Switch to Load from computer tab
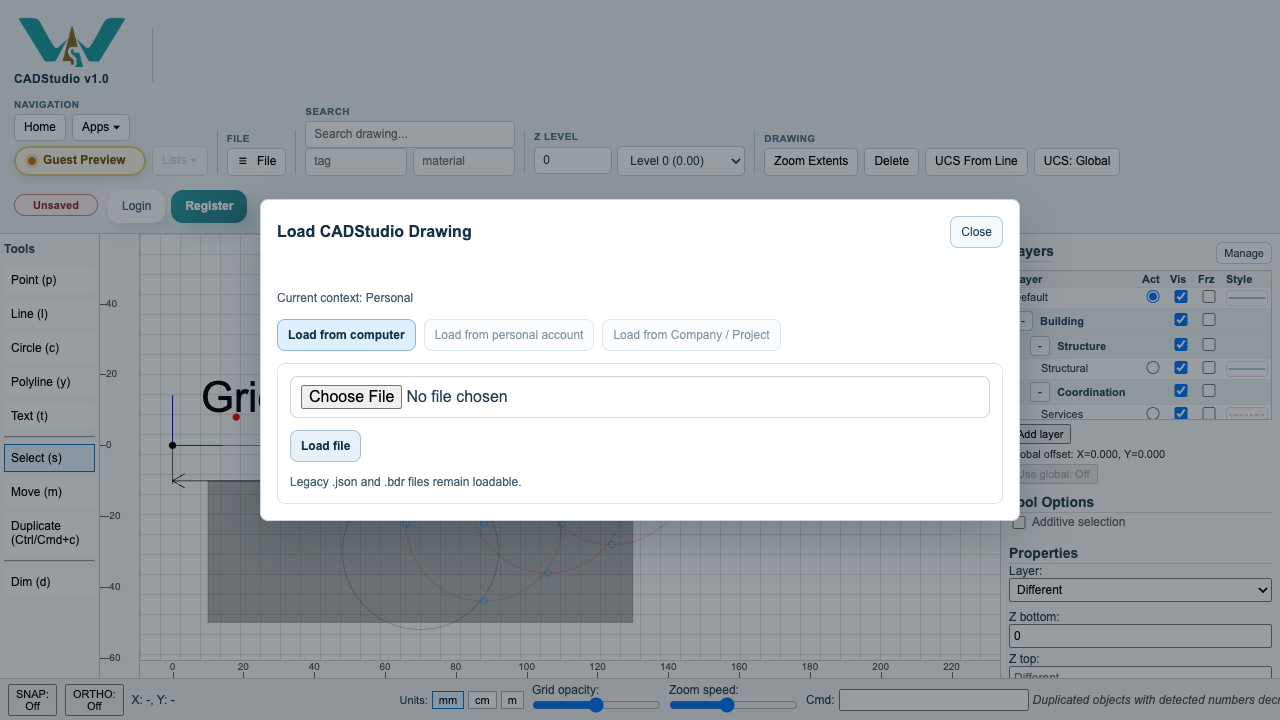The image size is (1280, 720). coord(346,335)
